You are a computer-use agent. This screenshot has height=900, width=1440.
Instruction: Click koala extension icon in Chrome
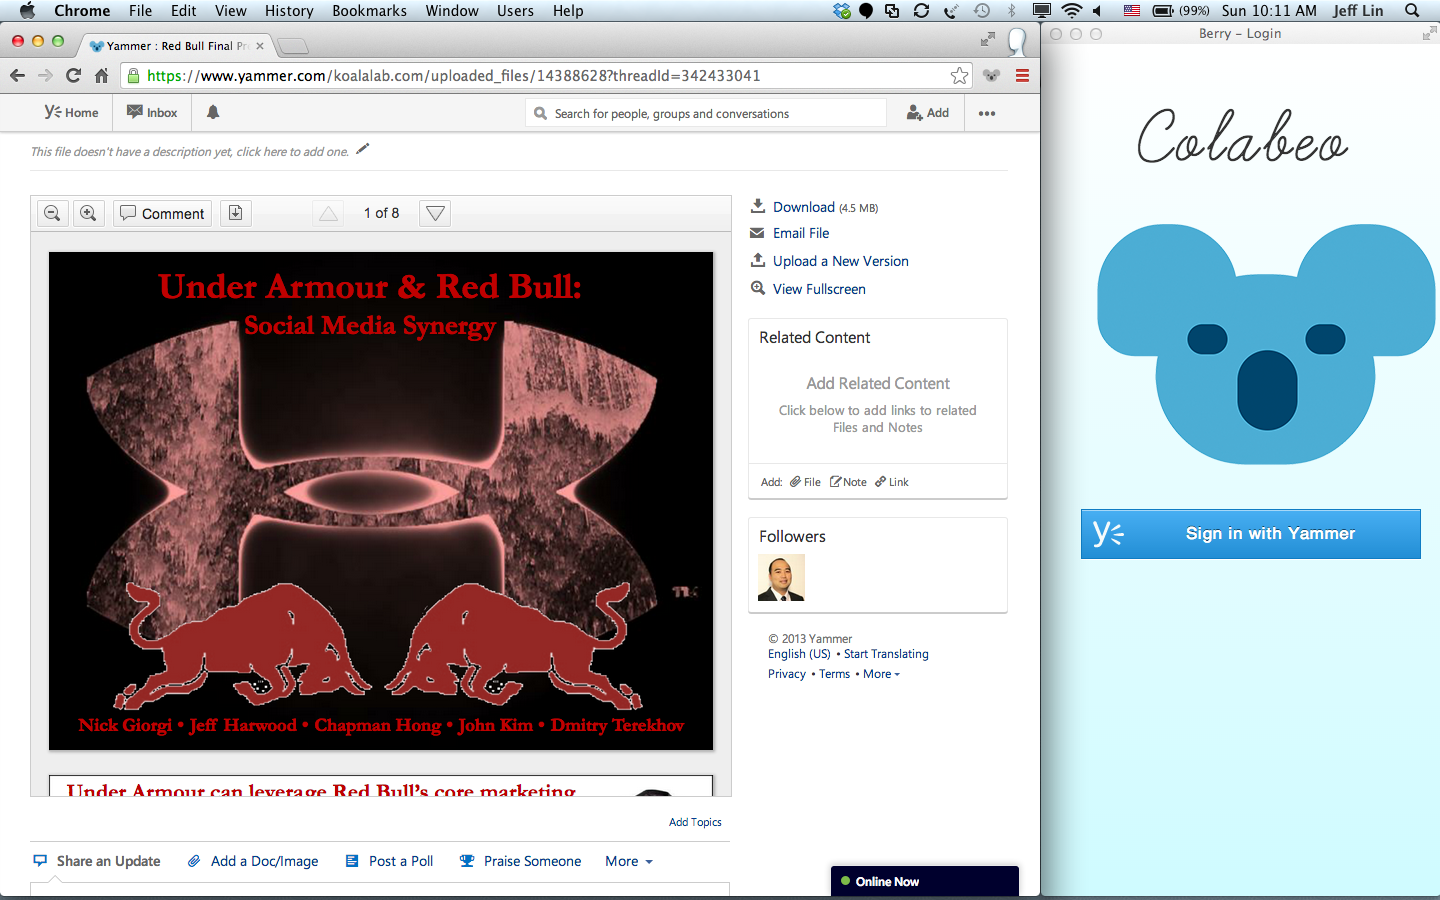click(992, 75)
